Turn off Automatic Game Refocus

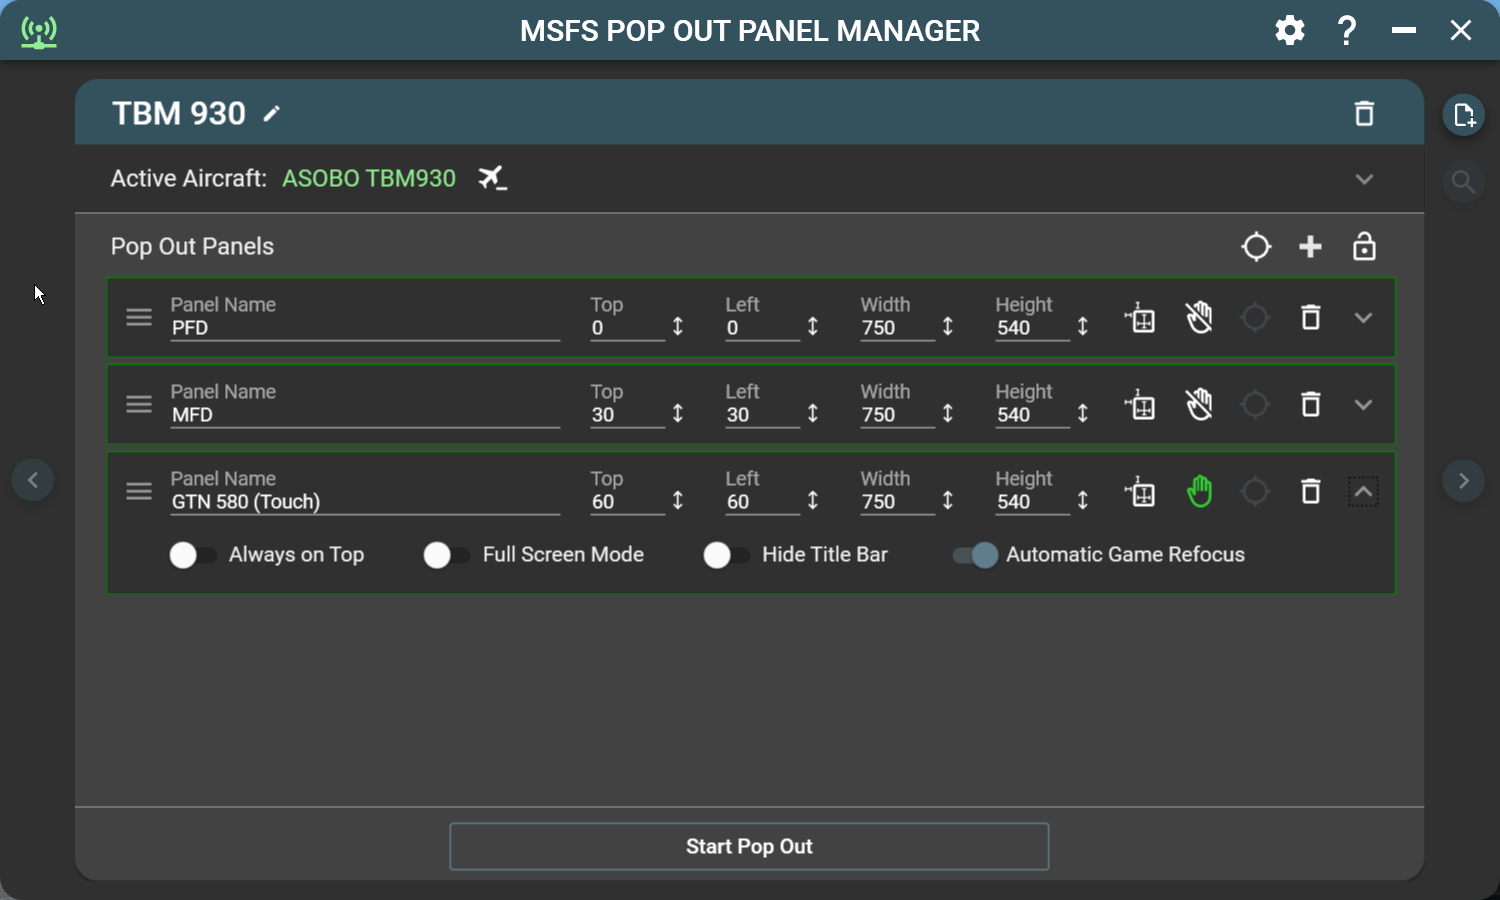[975, 555]
